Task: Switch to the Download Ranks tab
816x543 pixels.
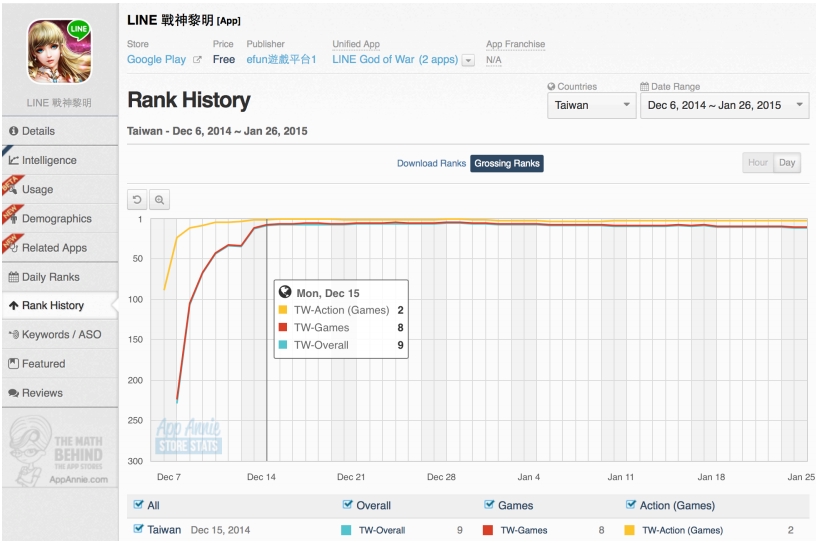Action: point(431,163)
